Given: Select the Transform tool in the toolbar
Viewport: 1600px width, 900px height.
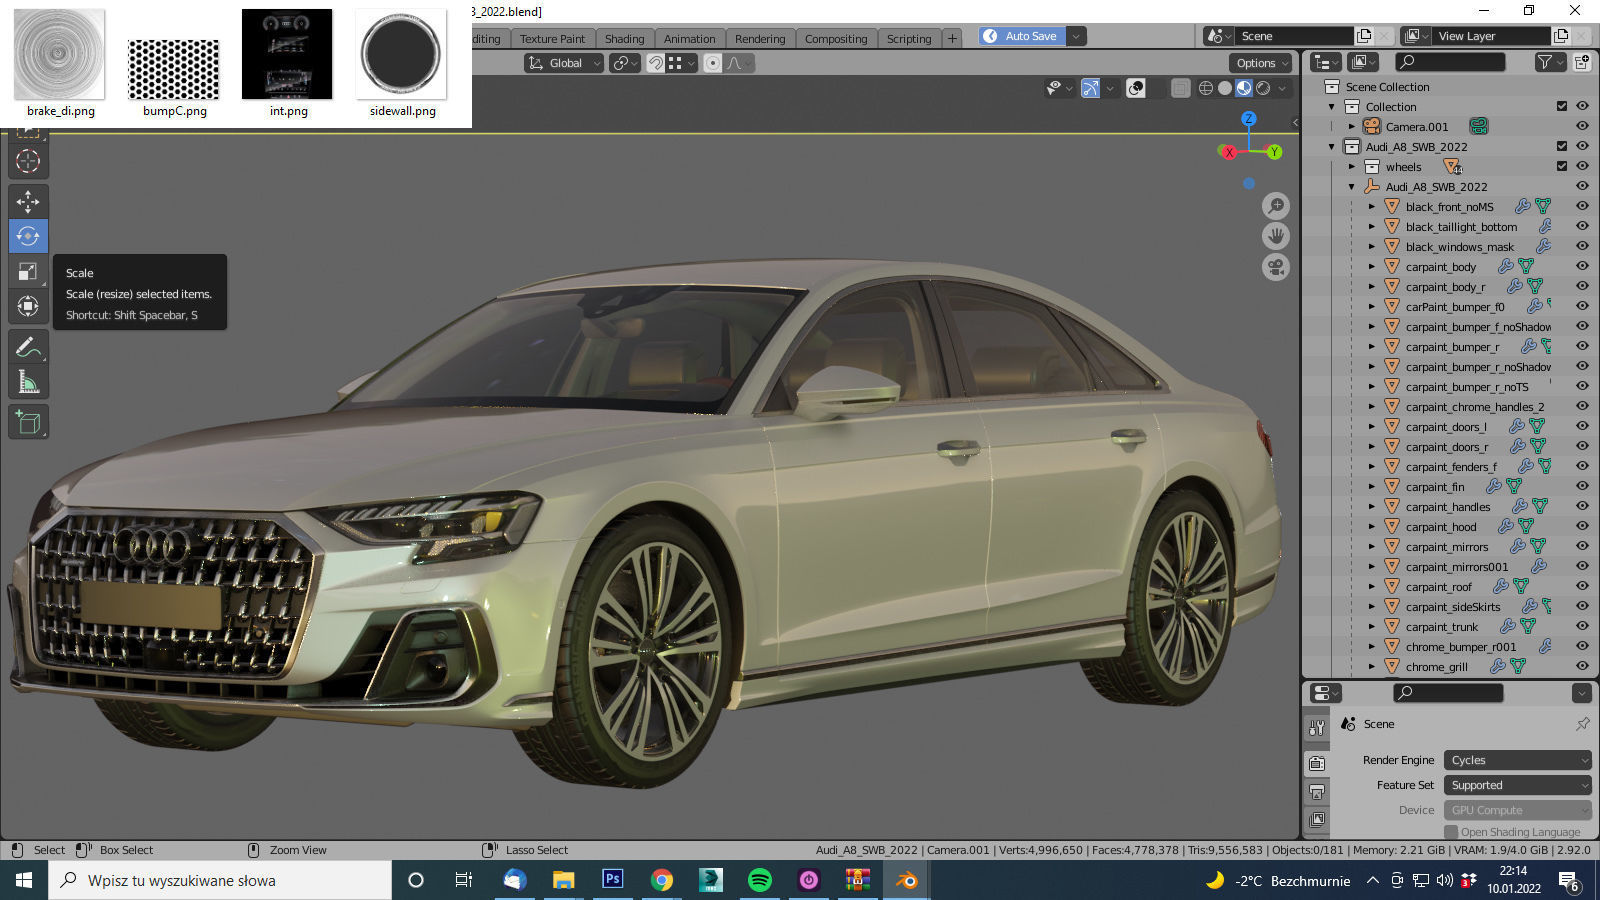Looking at the screenshot, I should pyautogui.click(x=28, y=306).
